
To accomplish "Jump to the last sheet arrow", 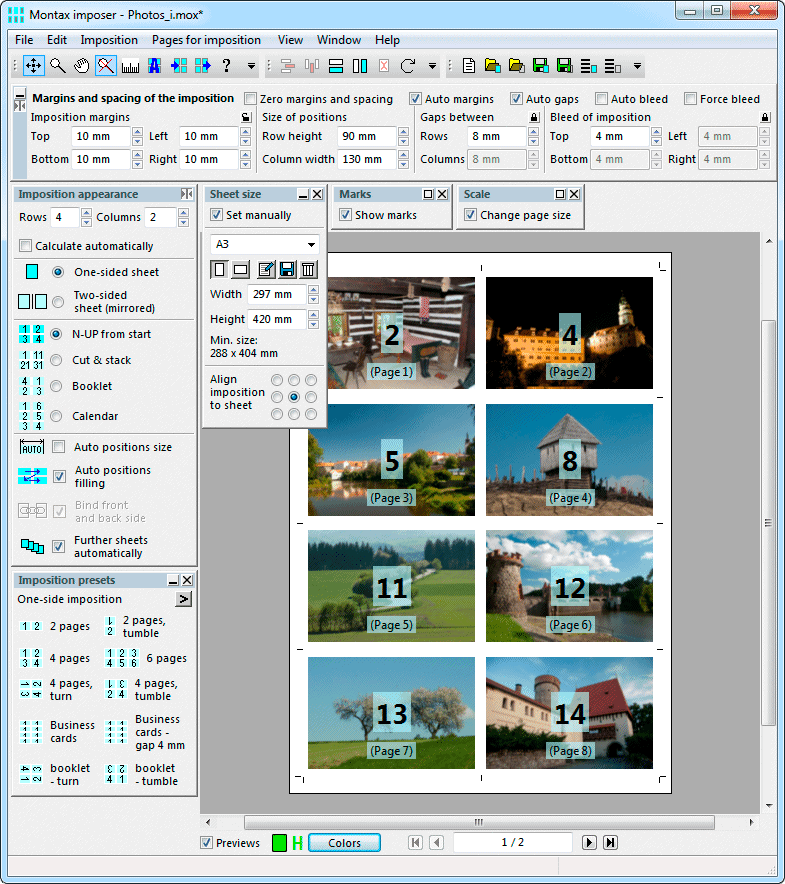I will click(x=610, y=842).
